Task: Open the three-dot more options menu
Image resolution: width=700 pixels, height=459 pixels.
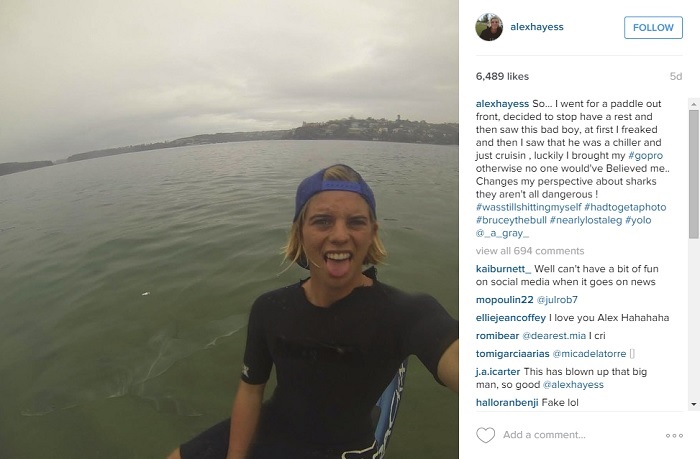Action: pyautogui.click(x=674, y=435)
